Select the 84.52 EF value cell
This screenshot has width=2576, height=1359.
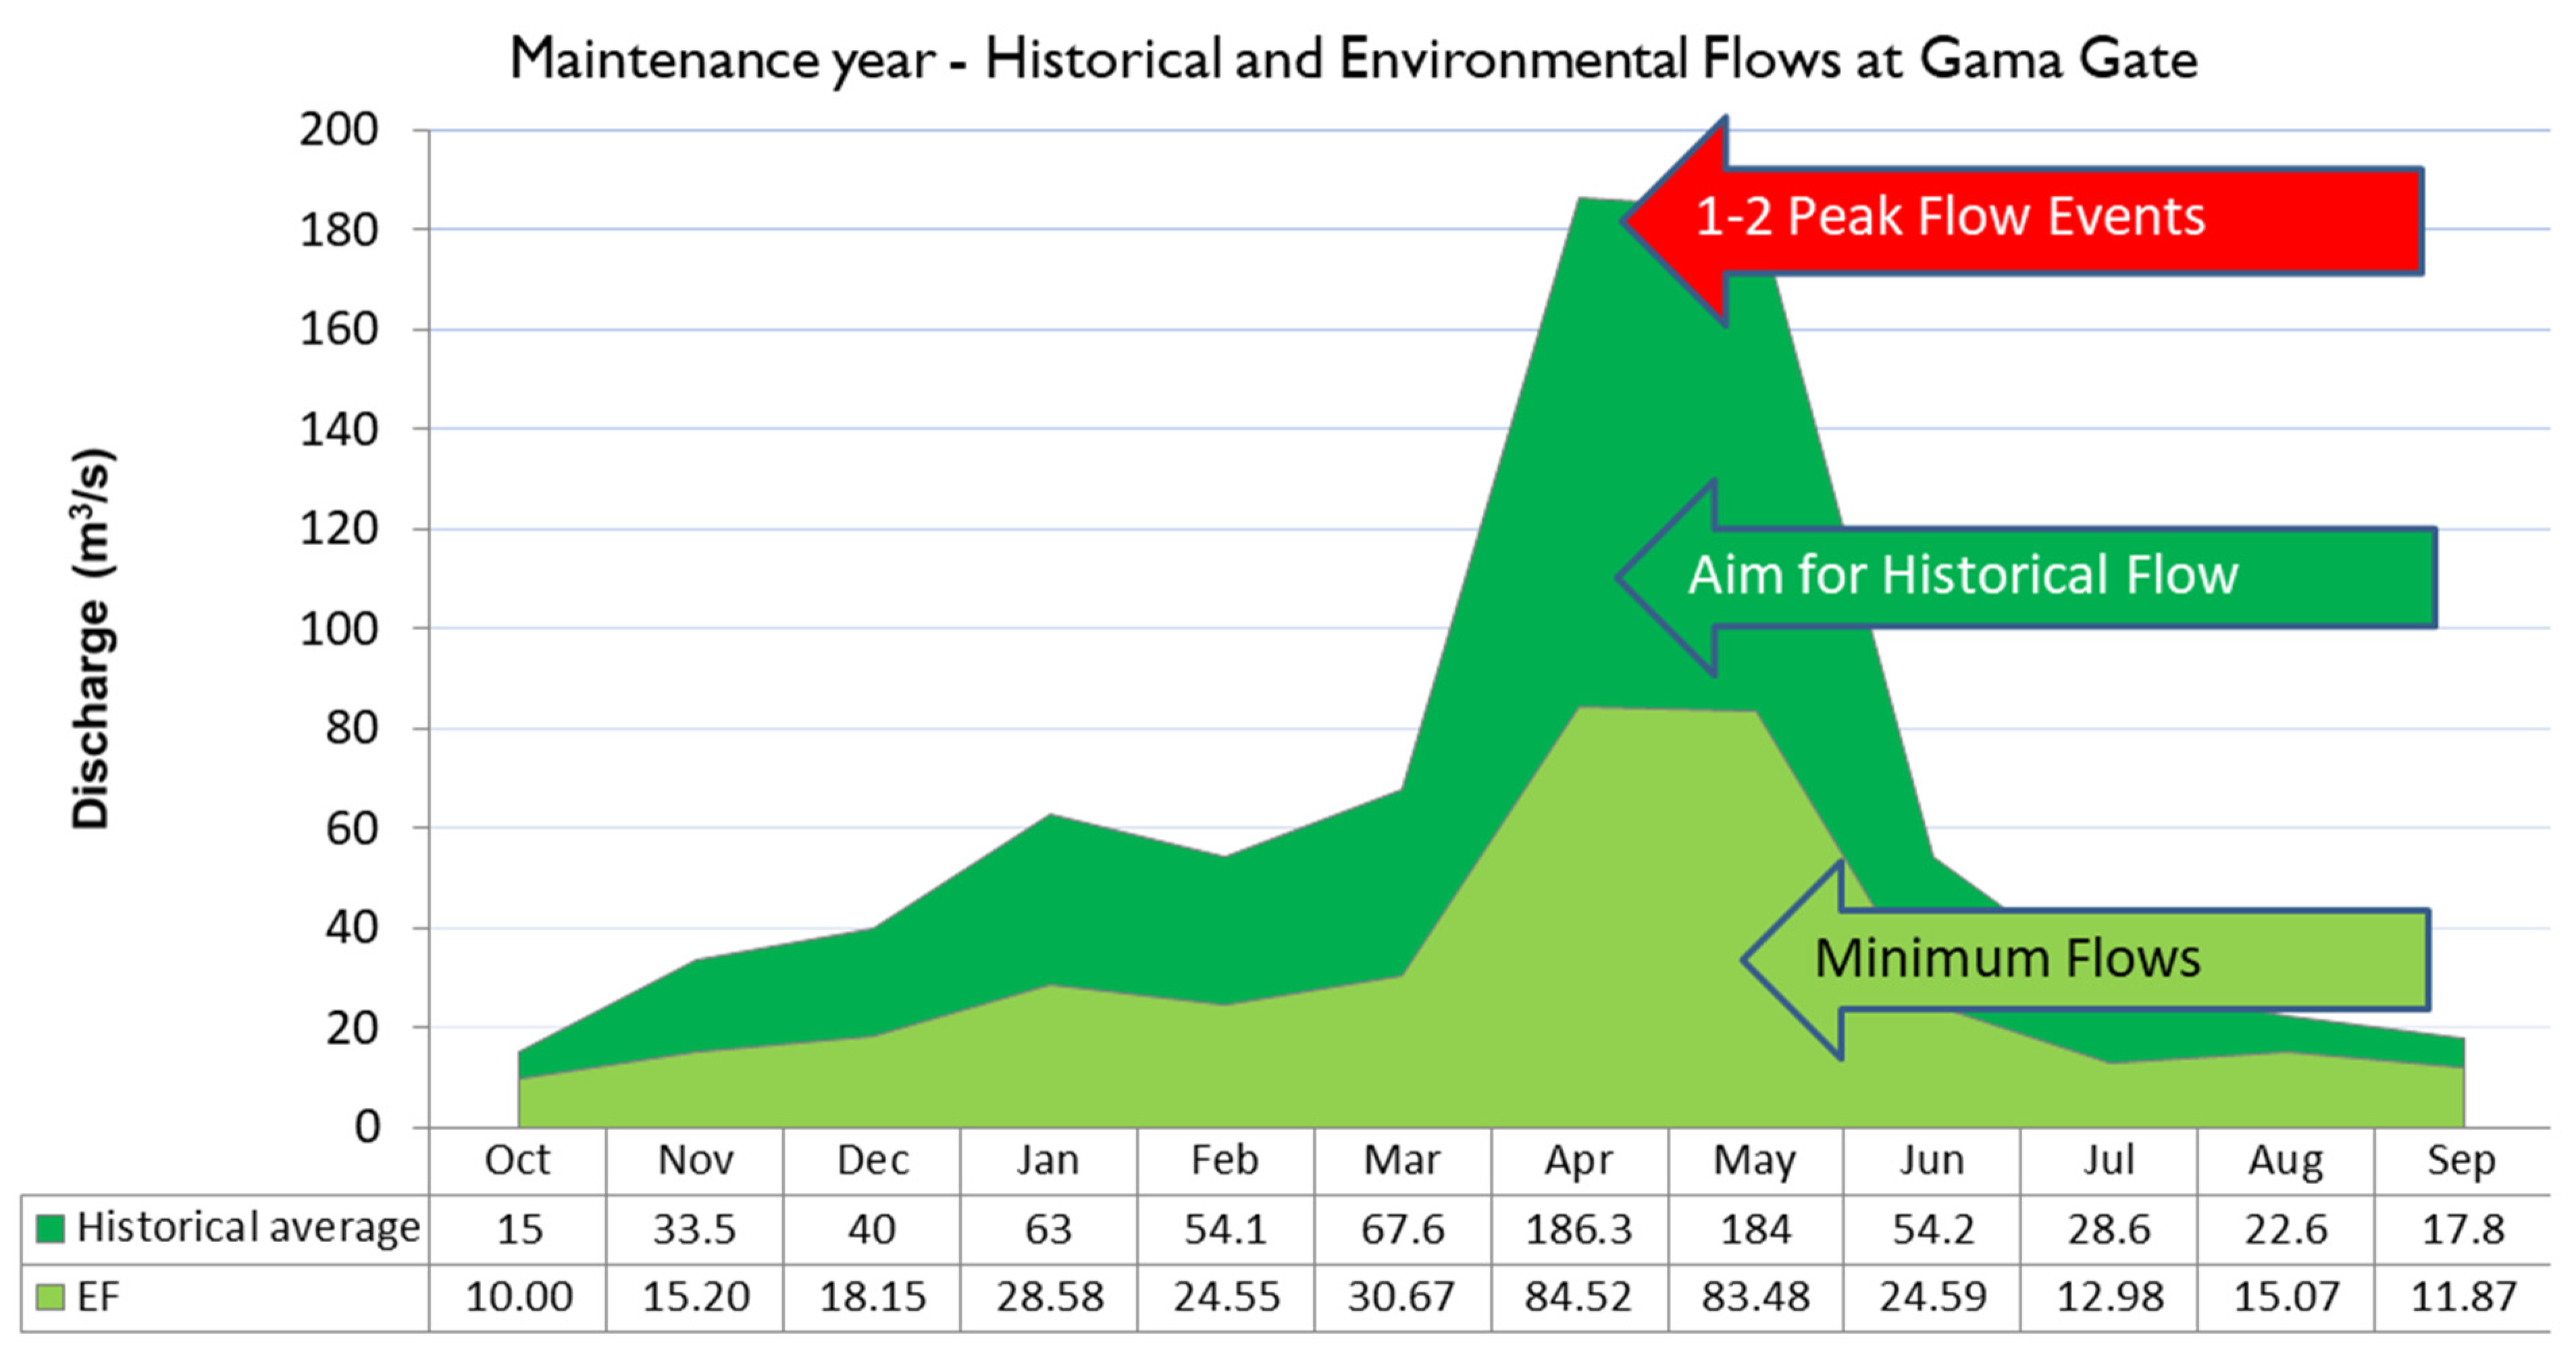1578,1297
